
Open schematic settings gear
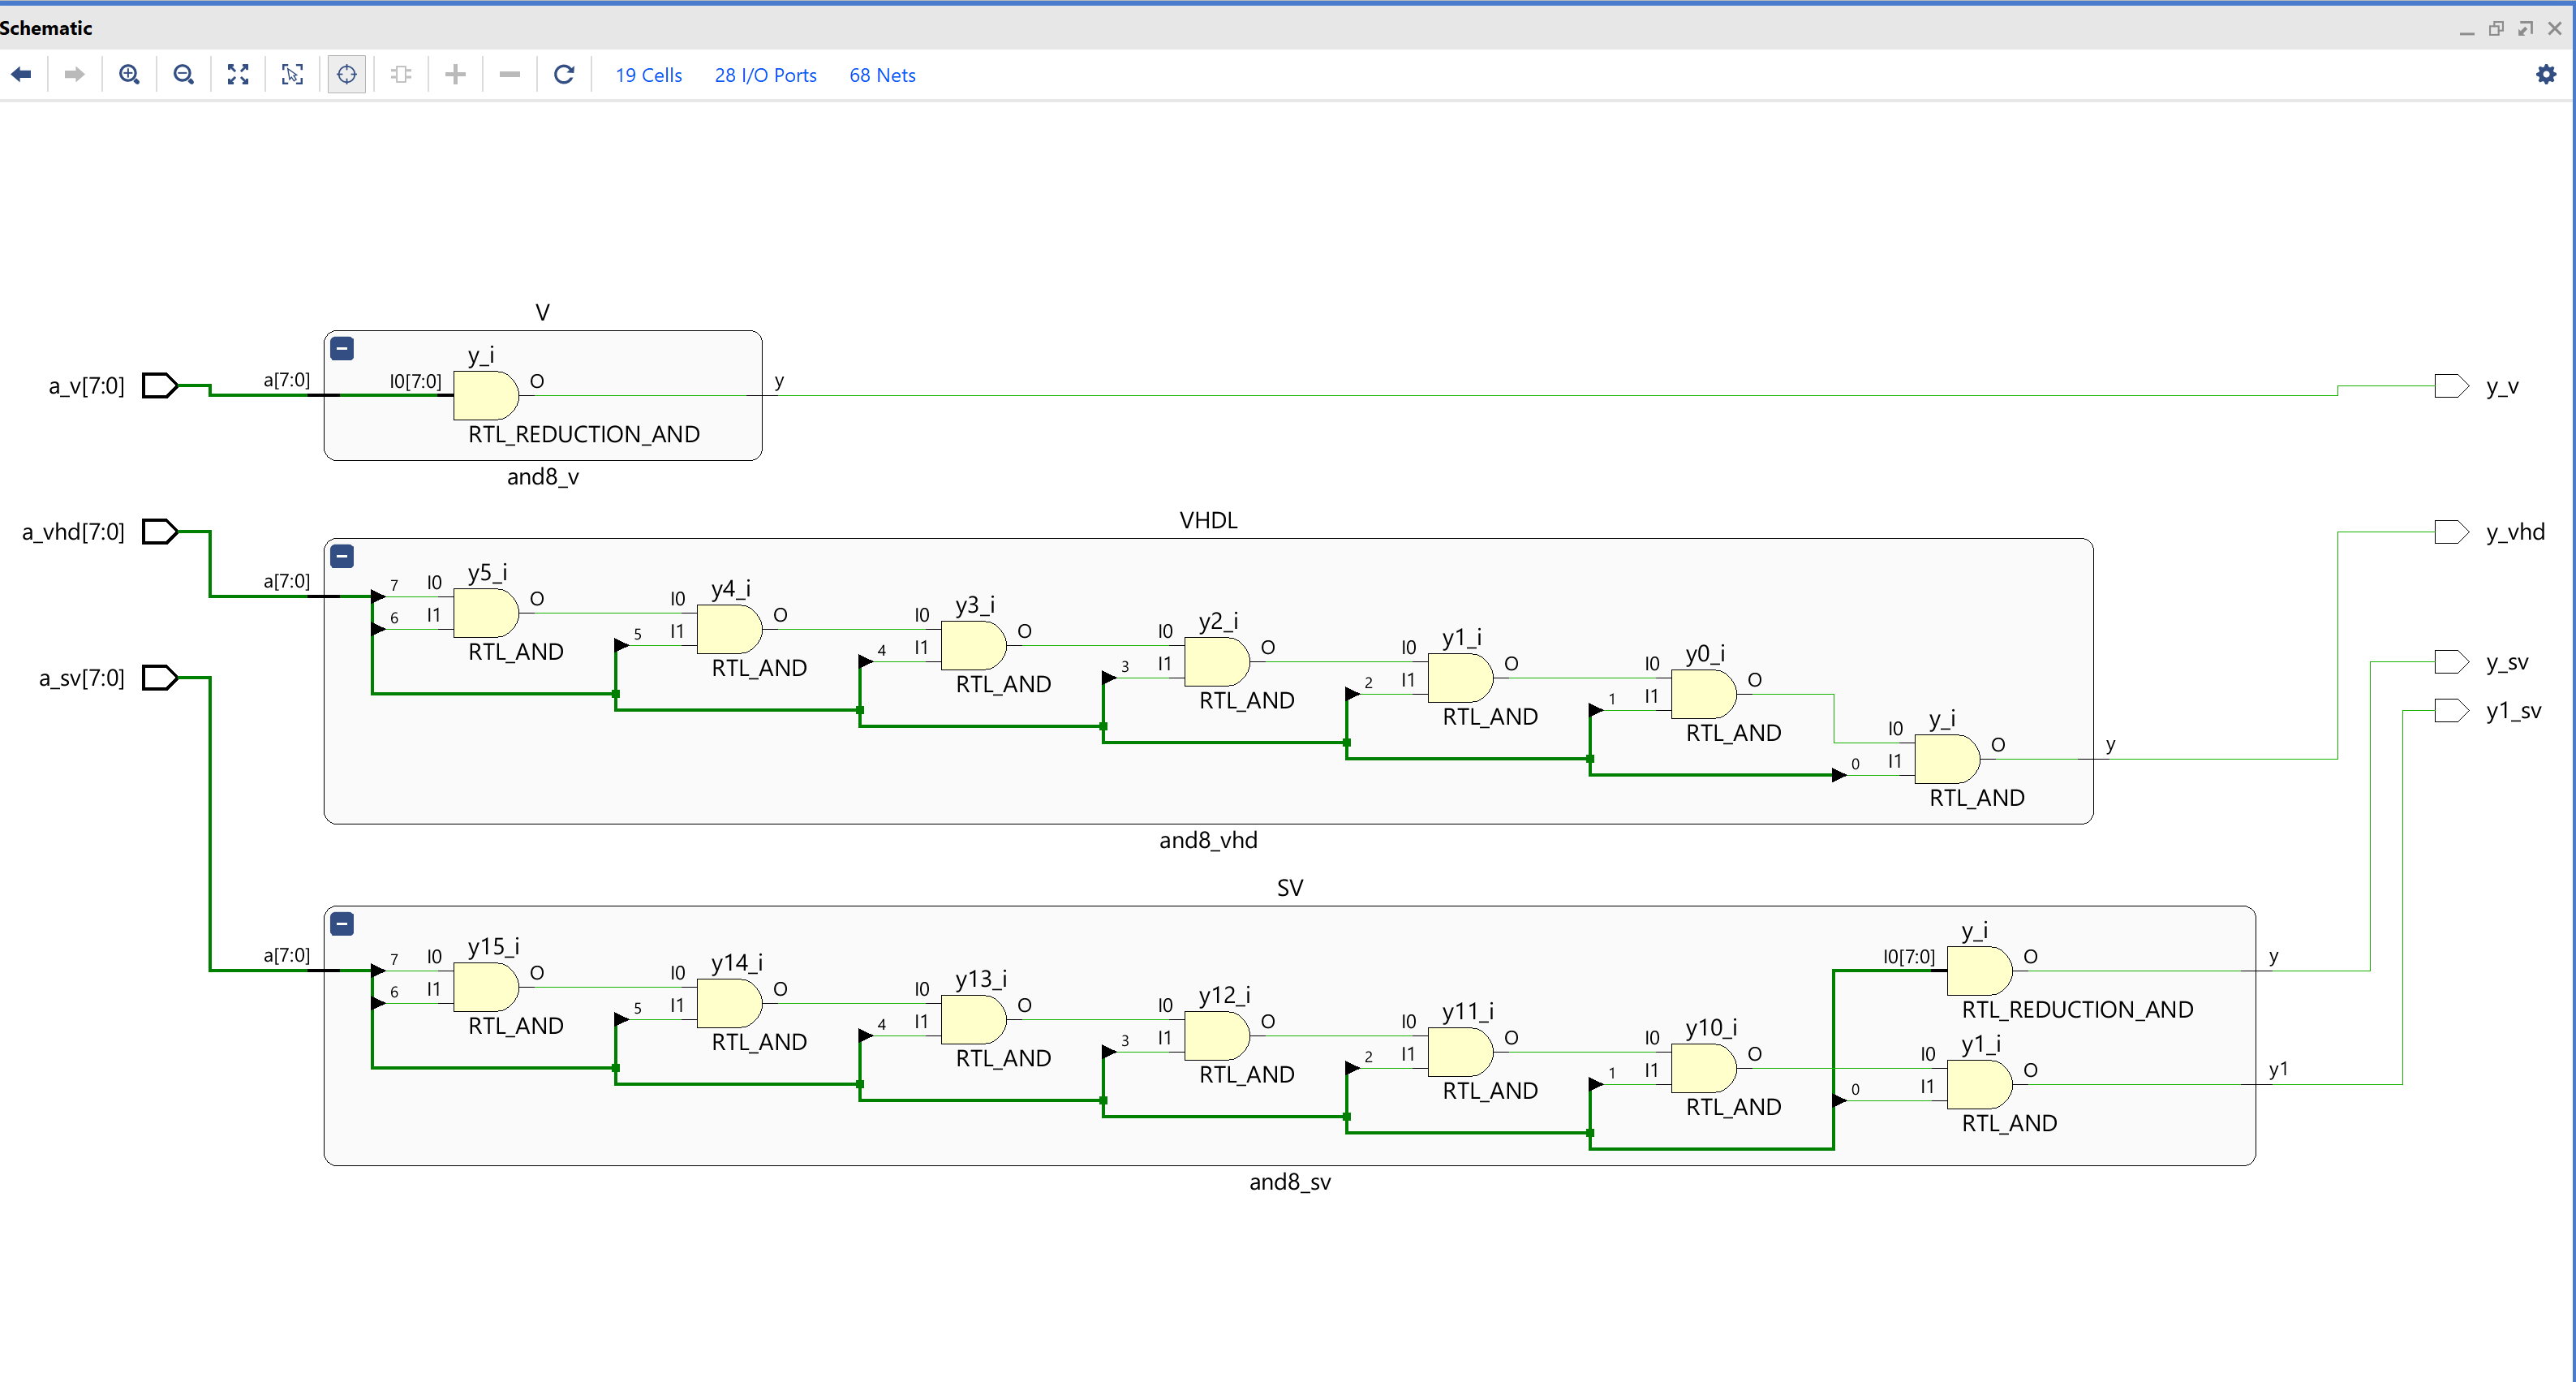point(2546,75)
